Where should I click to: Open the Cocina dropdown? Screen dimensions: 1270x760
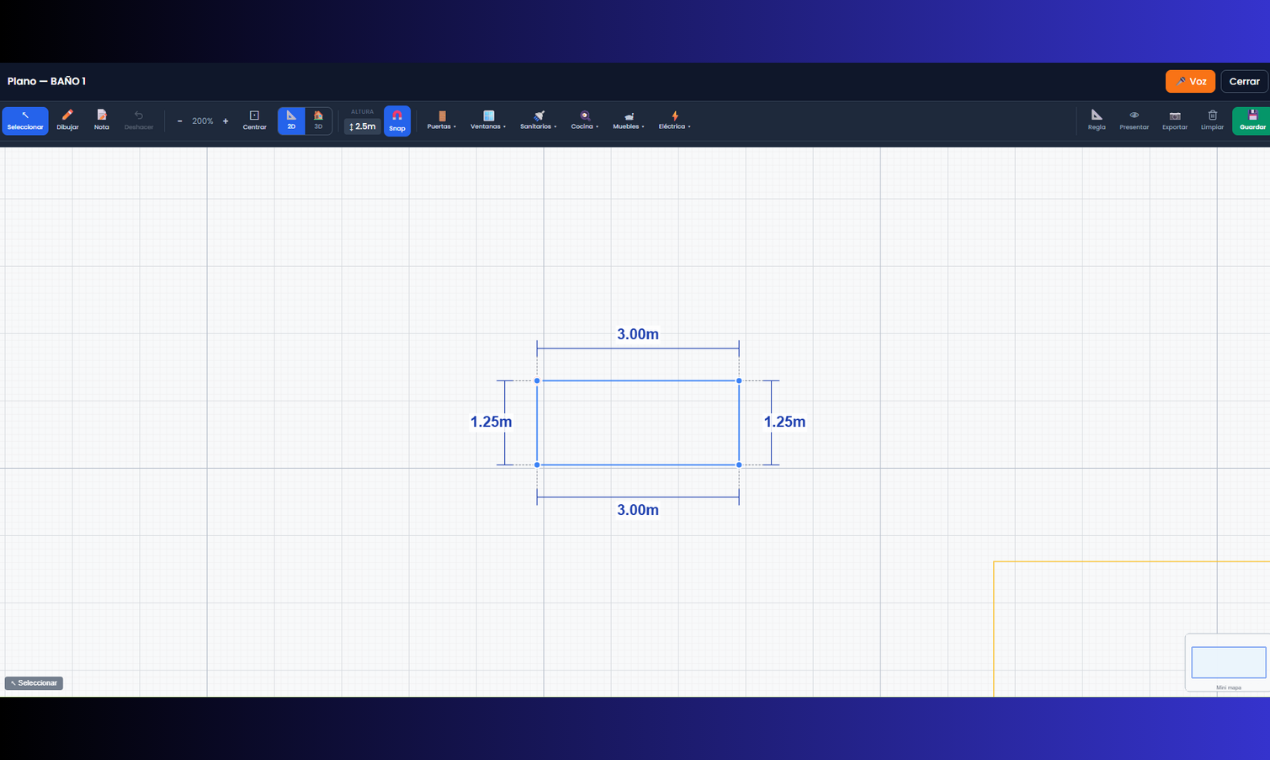585,121
